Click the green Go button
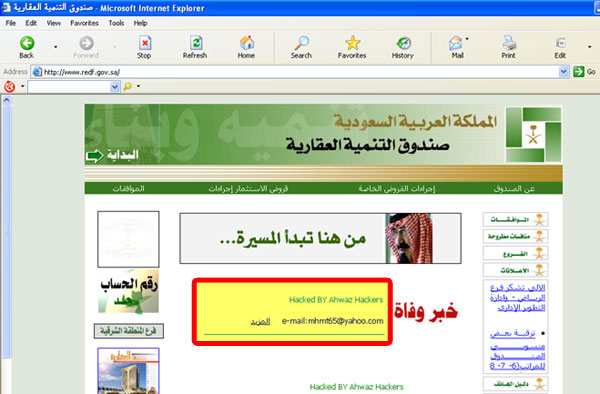600x394 pixels. pos(584,72)
